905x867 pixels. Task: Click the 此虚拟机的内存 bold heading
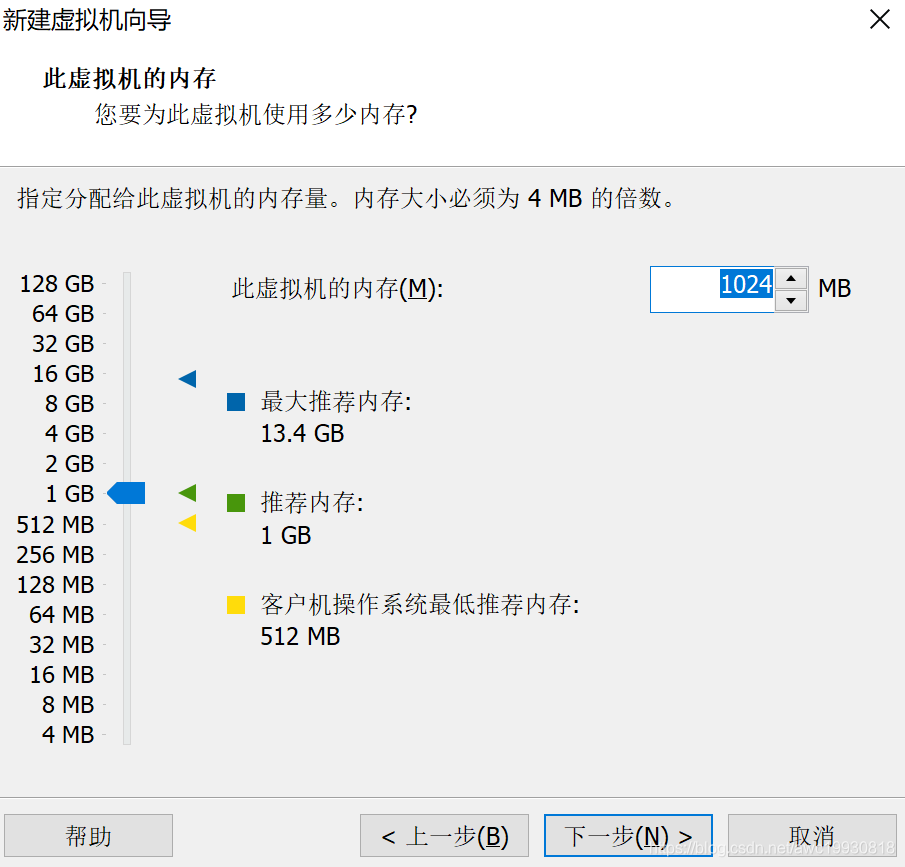129,79
